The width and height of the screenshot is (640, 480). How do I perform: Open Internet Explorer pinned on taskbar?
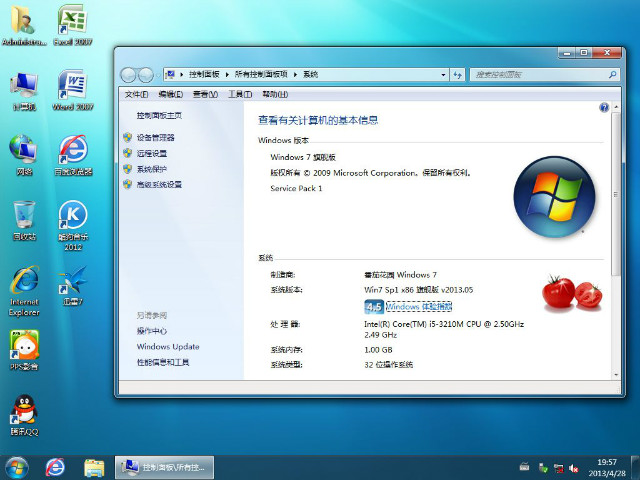click(55, 468)
